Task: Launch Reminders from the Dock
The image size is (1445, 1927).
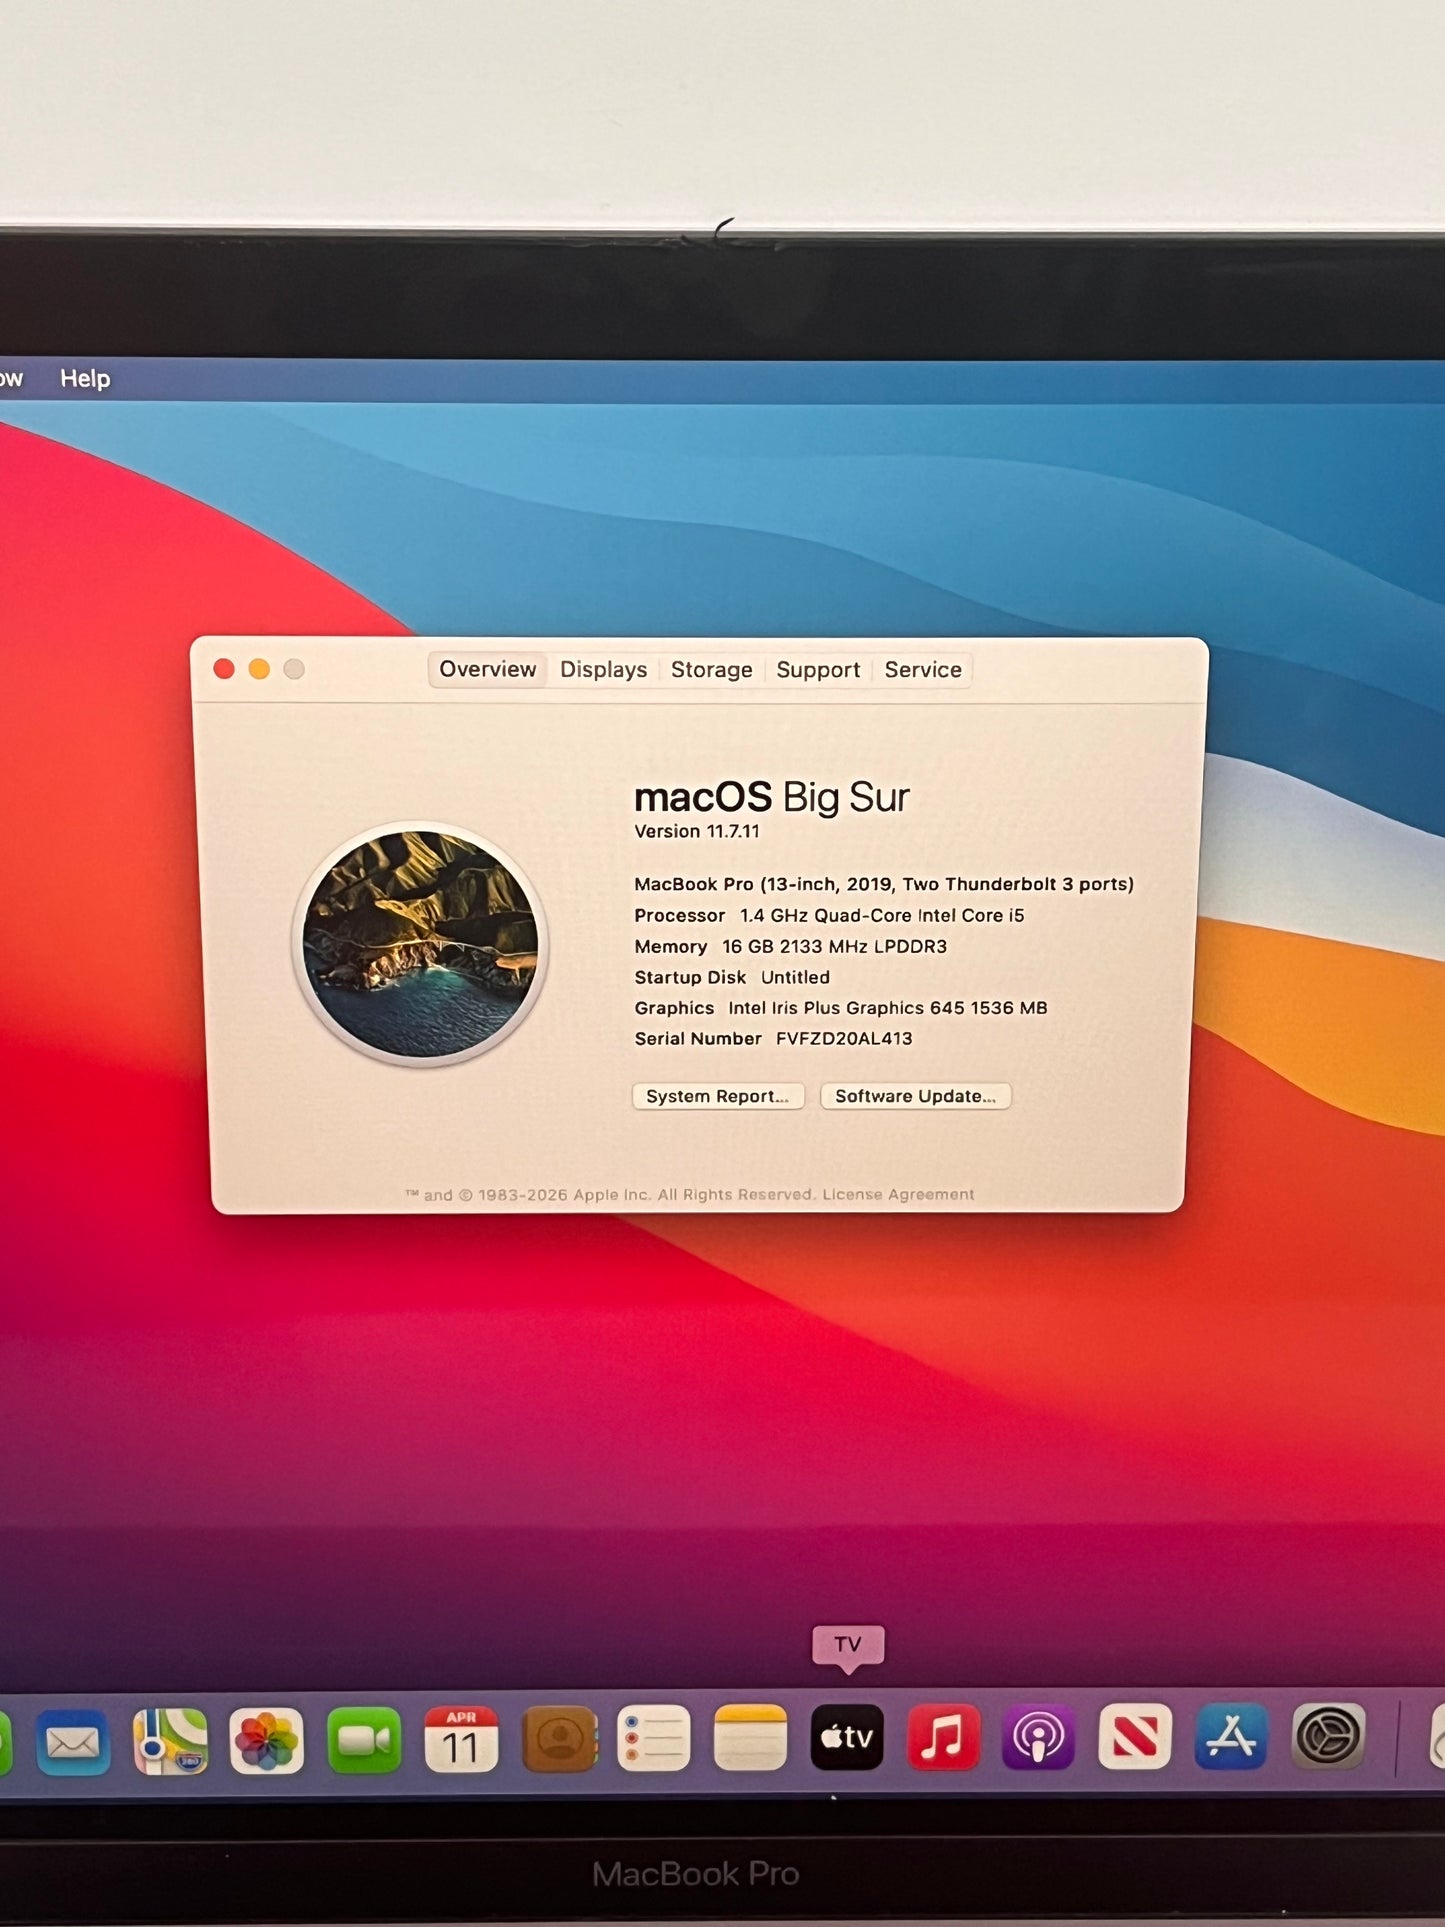Action: [x=654, y=1739]
